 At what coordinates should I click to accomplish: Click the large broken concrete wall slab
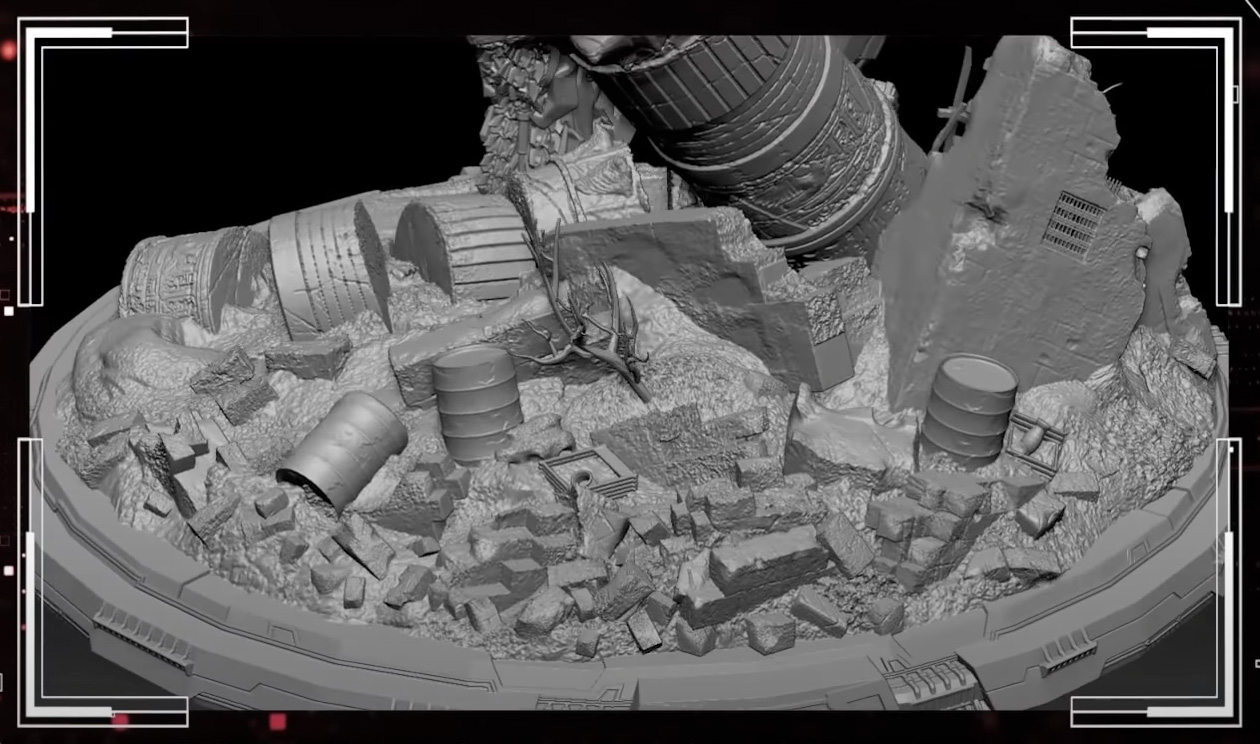click(x=1010, y=230)
